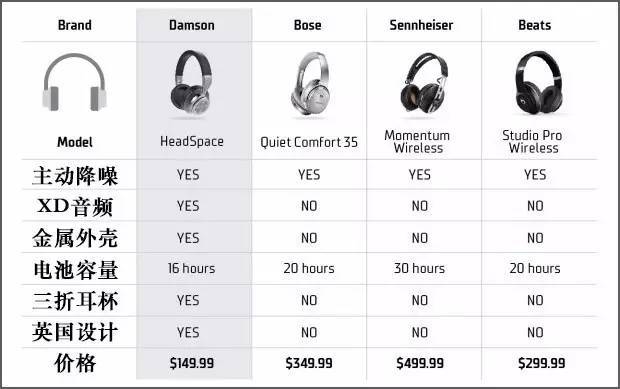Image resolution: width=620 pixels, height=389 pixels.
Task: Click the Quiet Comfort 35 model name
Action: [309, 142]
